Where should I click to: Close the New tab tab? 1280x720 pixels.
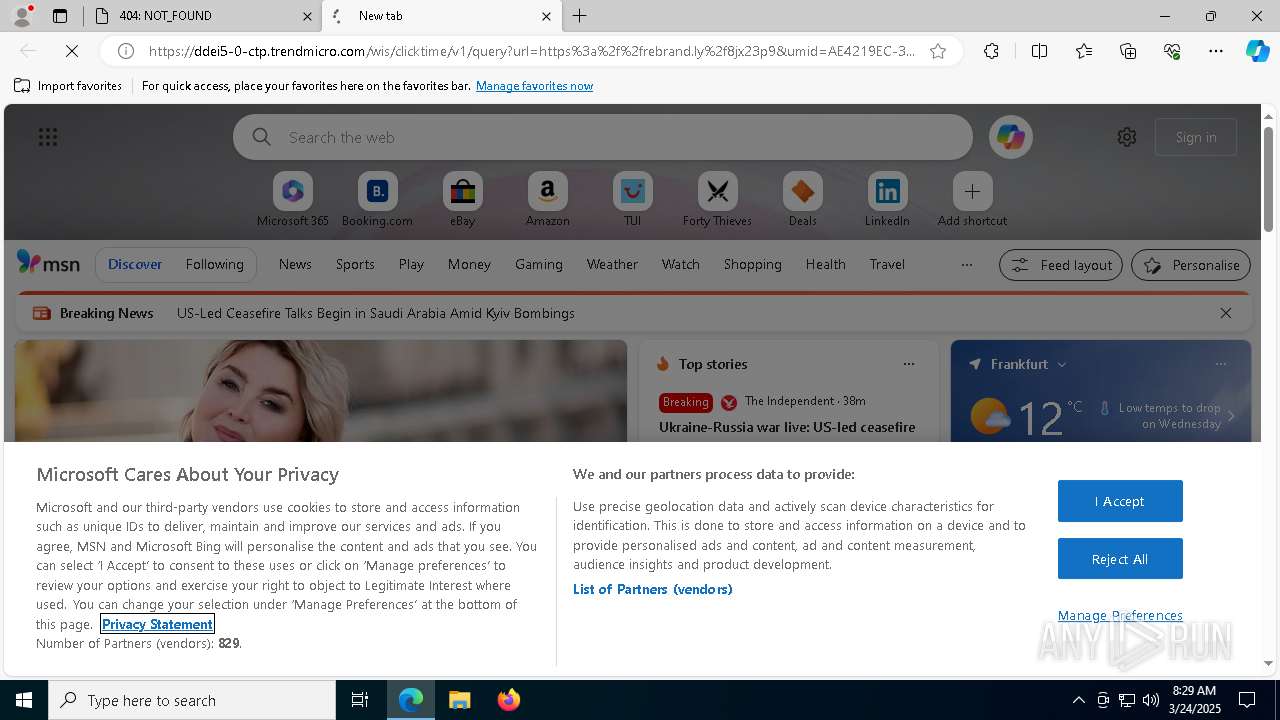point(546,16)
